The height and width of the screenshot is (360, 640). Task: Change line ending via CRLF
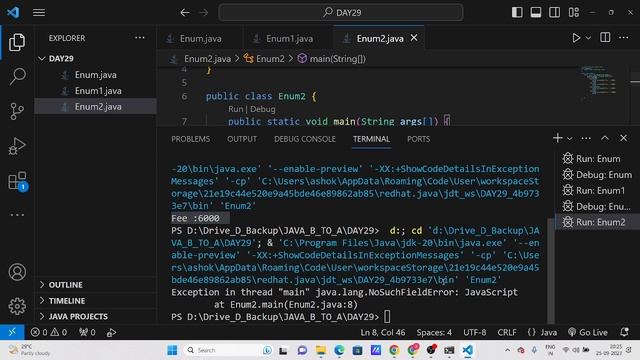pyautogui.click(x=507, y=332)
